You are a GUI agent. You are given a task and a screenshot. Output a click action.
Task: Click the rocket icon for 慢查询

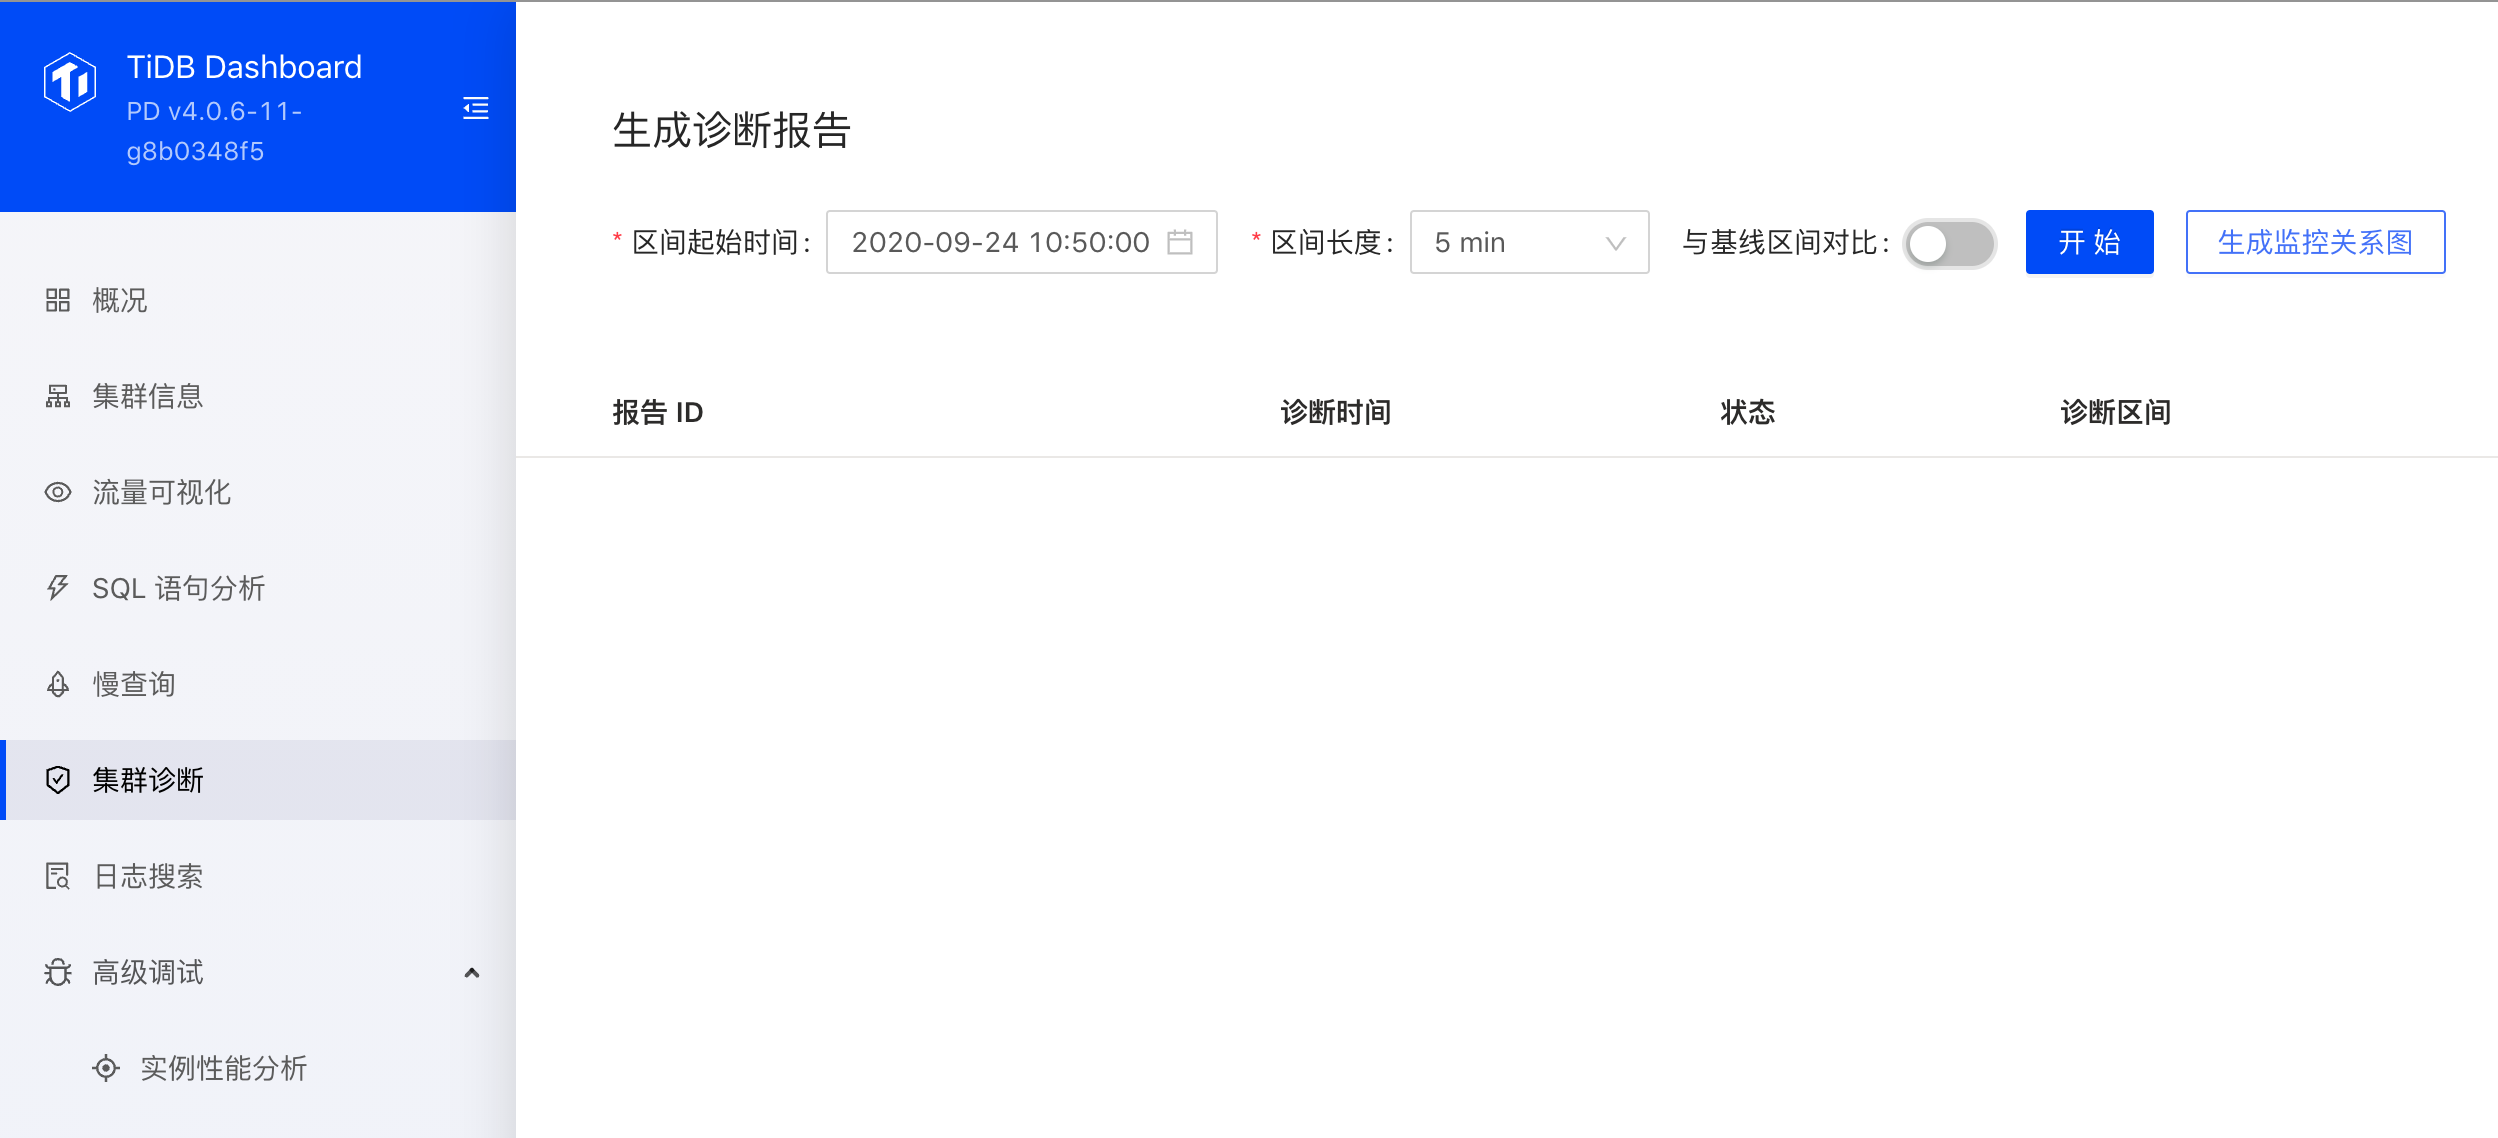(x=58, y=684)
